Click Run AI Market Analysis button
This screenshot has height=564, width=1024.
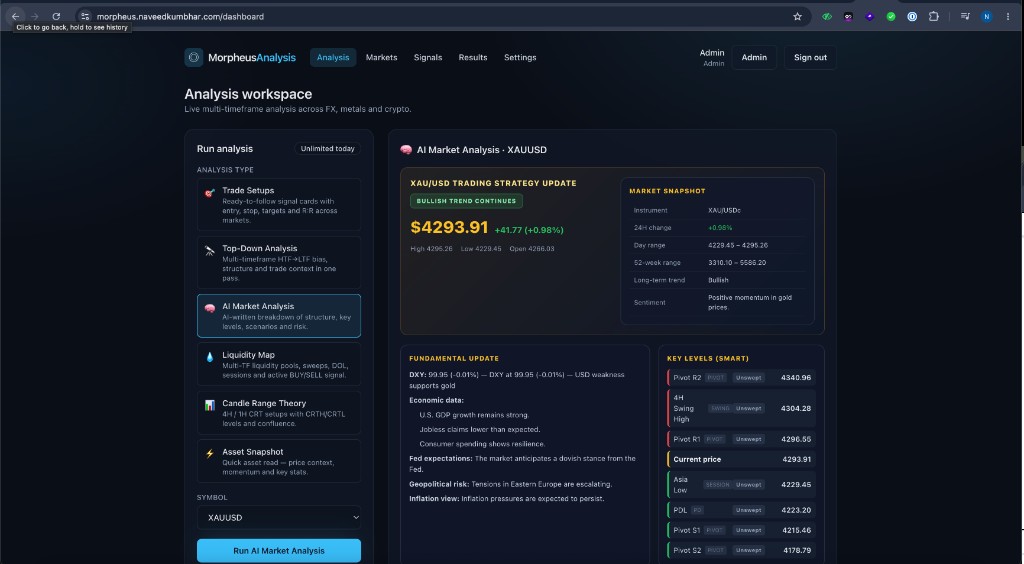[279, 551]
